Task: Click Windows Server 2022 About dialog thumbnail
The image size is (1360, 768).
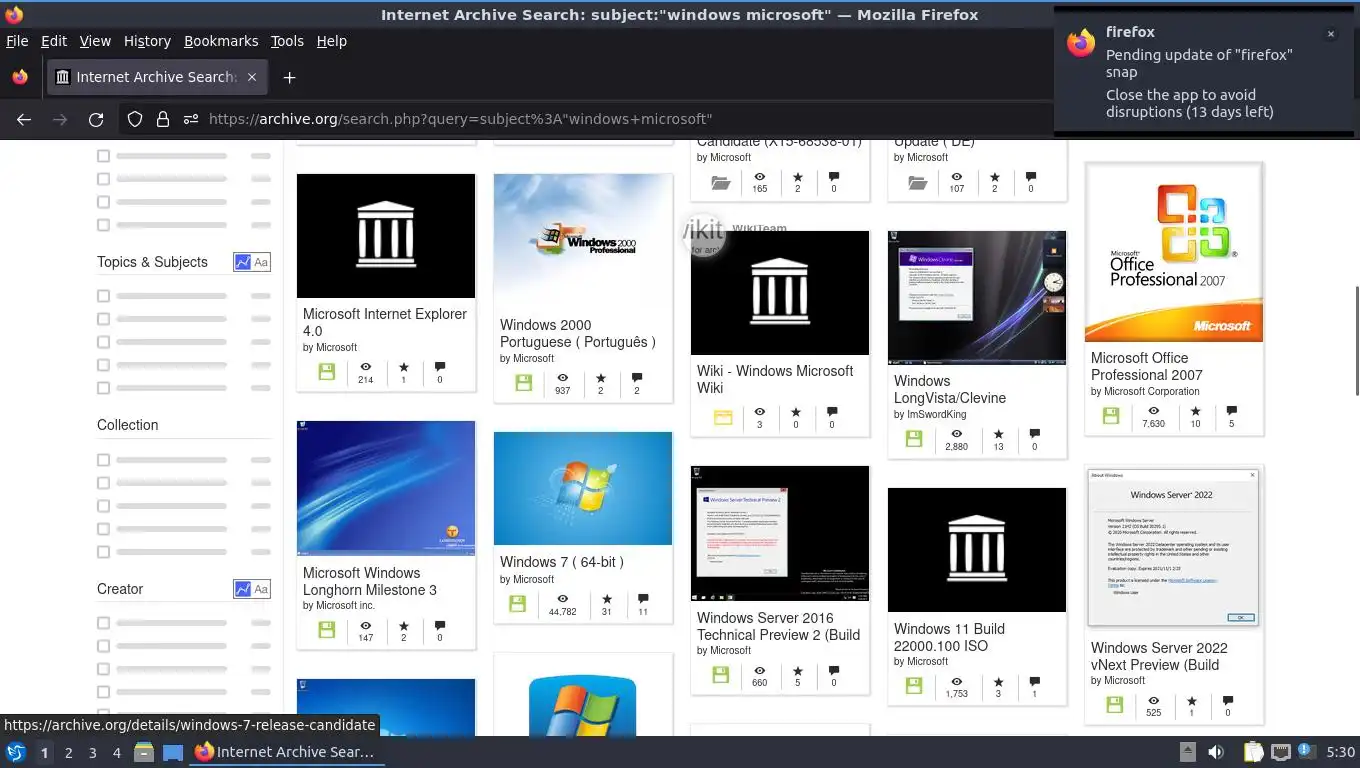Action: click(1174, 547)
